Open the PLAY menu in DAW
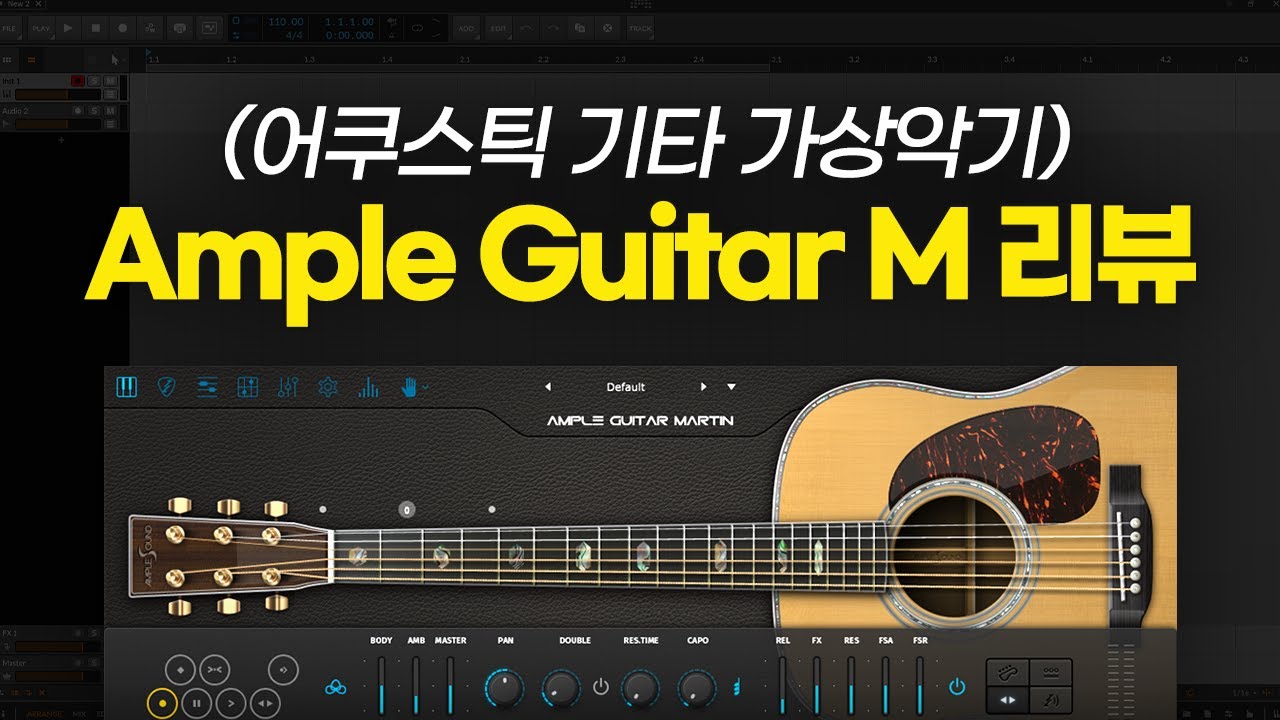The width and height of the screenshot is (1280, 720). point(41,28)
